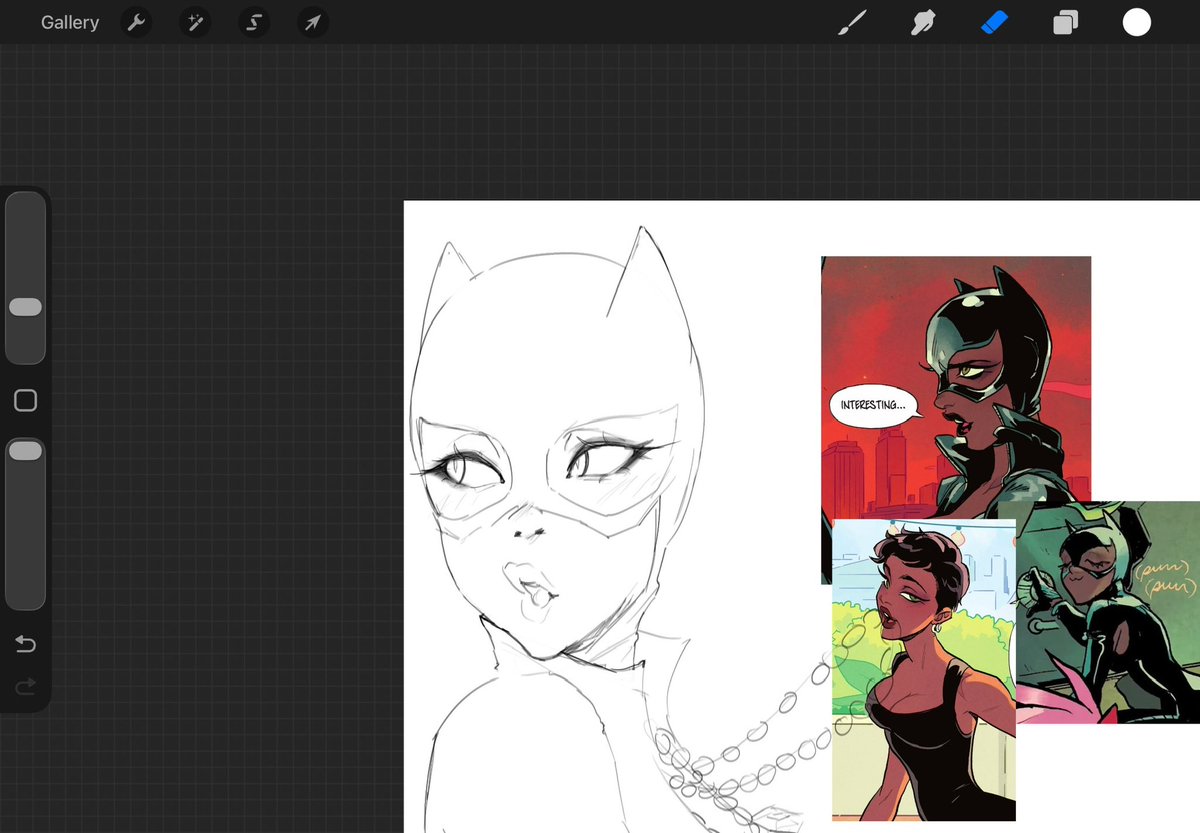
Task: Activate the Transform arrow tool
Action: [313, 23]
